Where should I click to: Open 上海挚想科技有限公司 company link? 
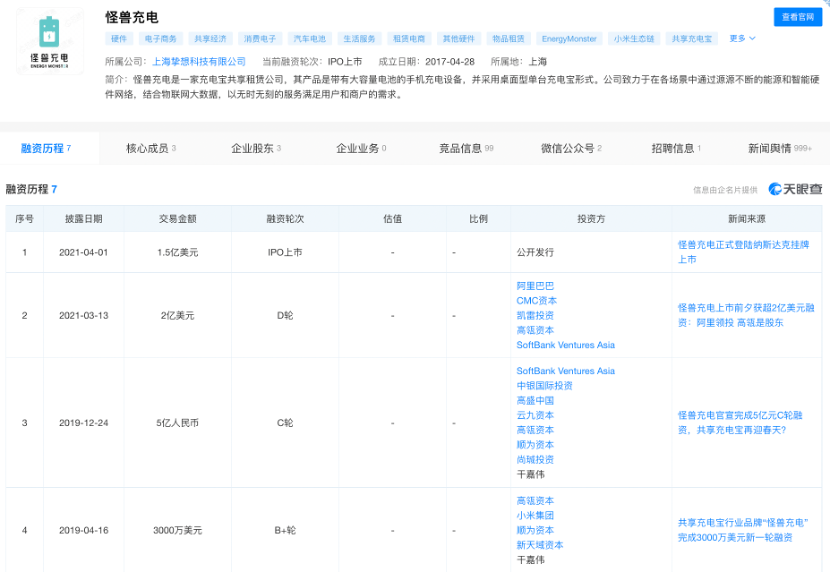point(199,61)
